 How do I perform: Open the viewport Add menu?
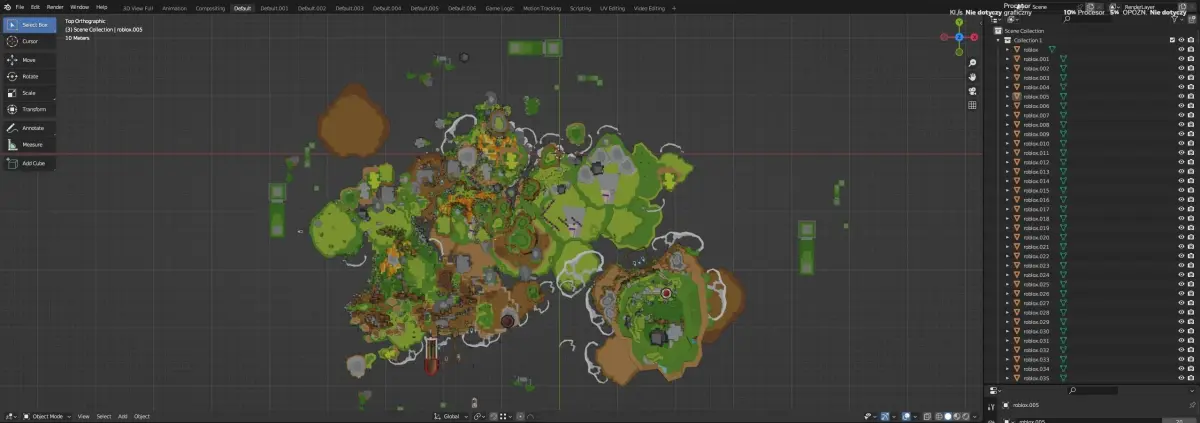pyautogui.click(x=123, y=416)
